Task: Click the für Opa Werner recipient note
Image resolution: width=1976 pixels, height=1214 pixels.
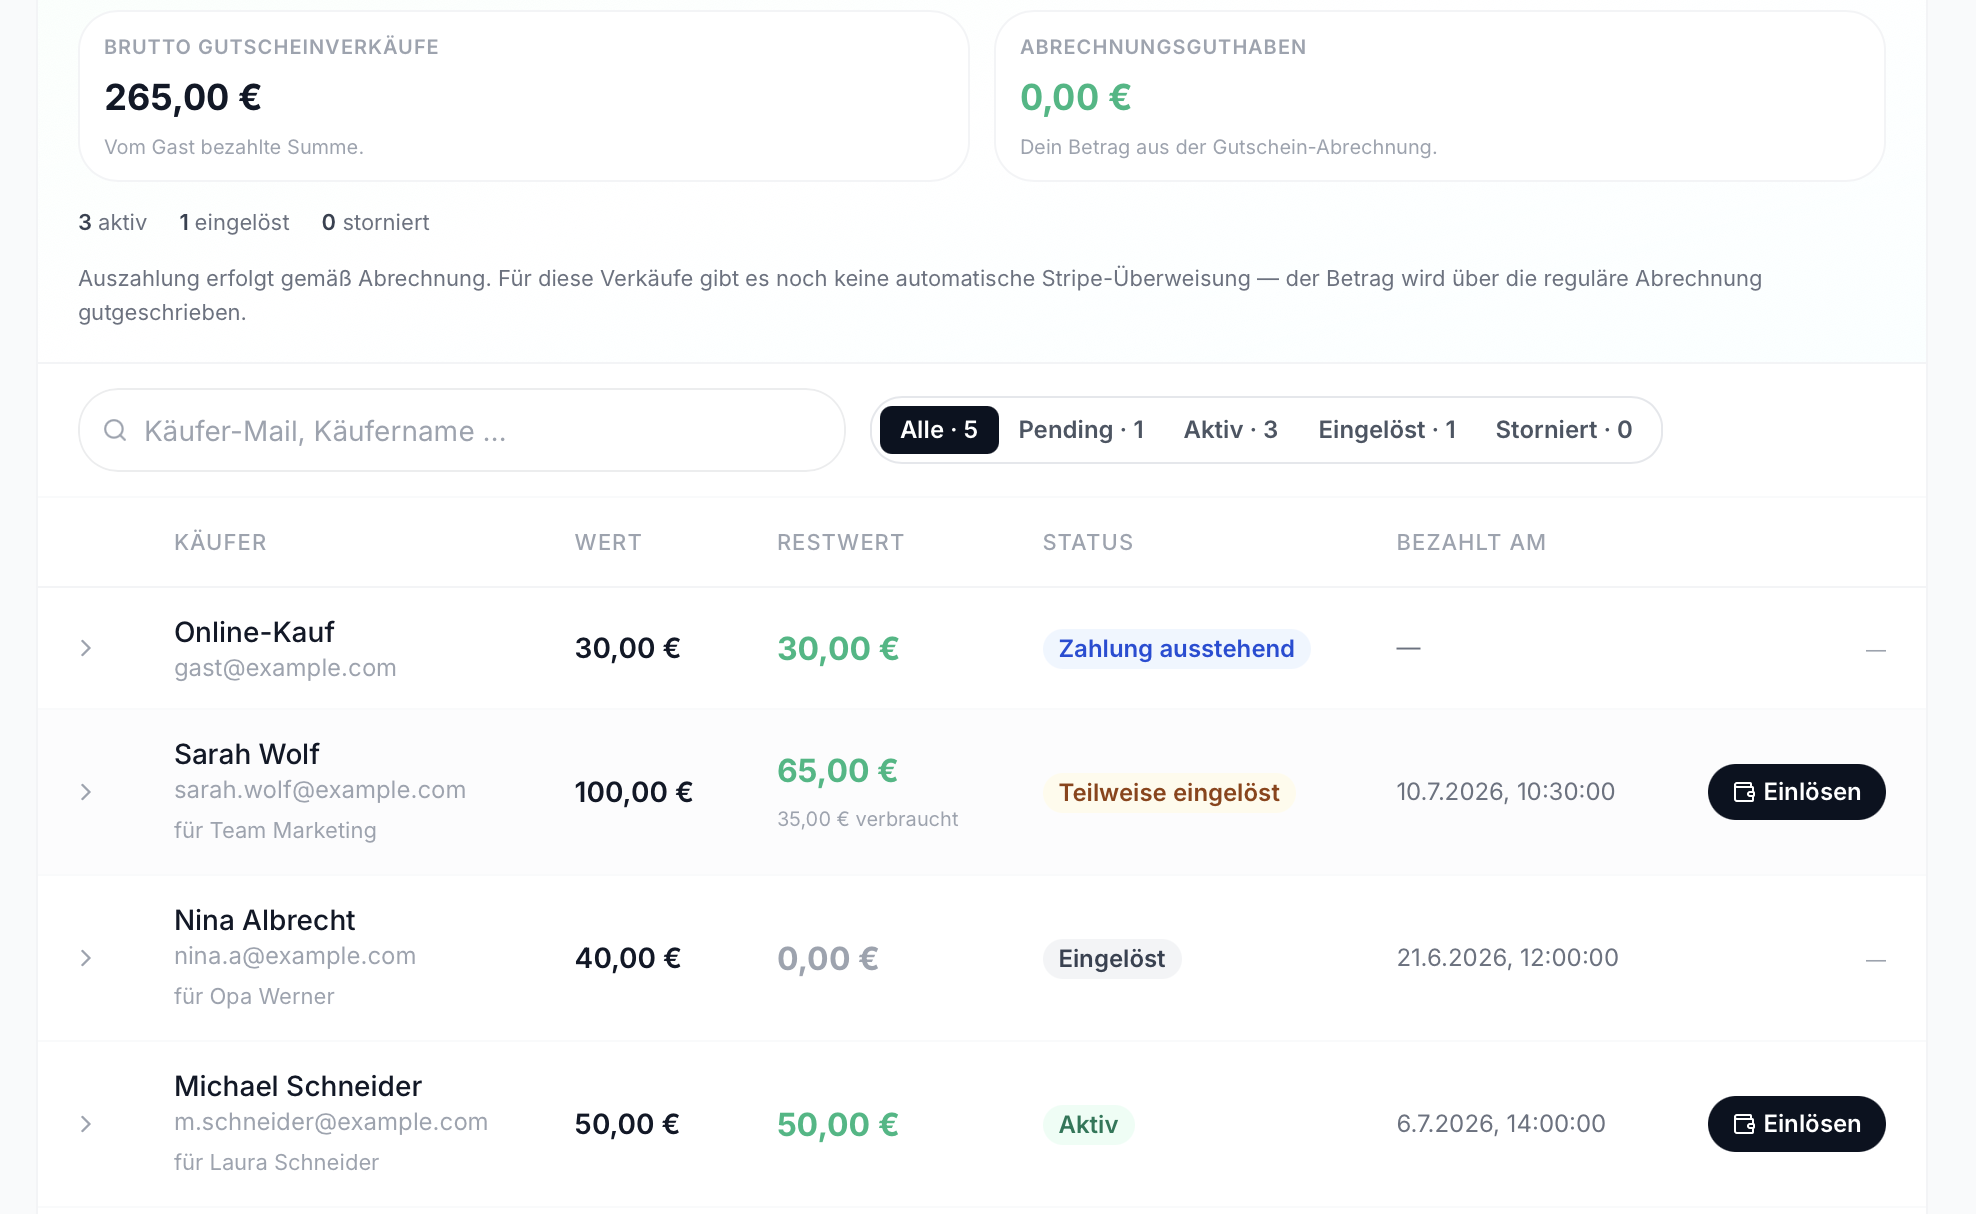Action: [x=254, y=997]
